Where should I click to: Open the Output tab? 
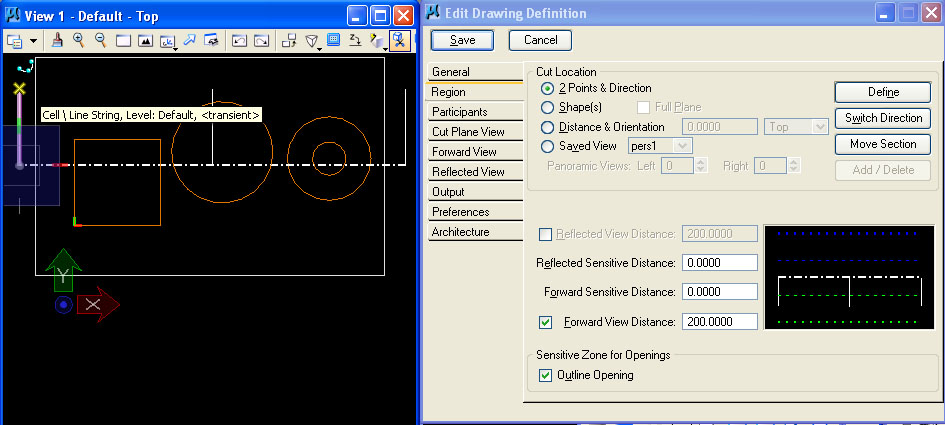475,192
